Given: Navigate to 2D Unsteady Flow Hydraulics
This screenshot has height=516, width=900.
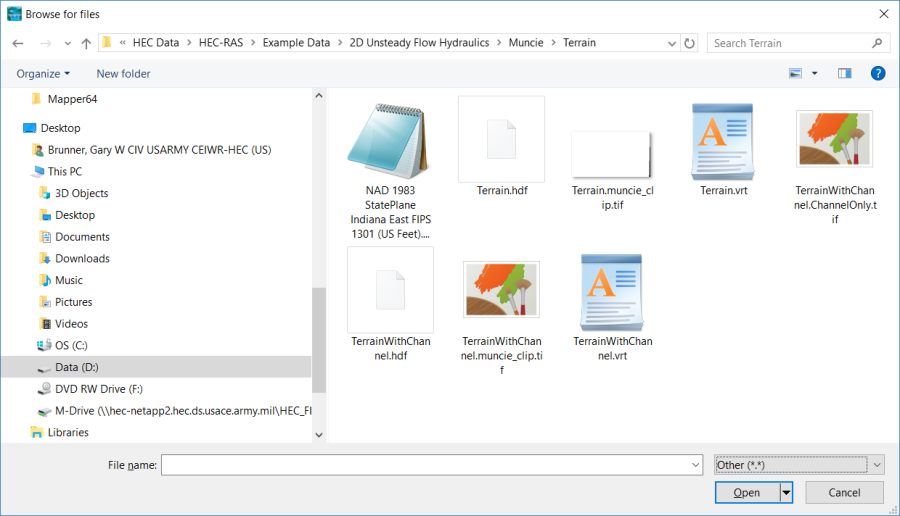Looking at the screenshot, I should (x=420, y=43).
